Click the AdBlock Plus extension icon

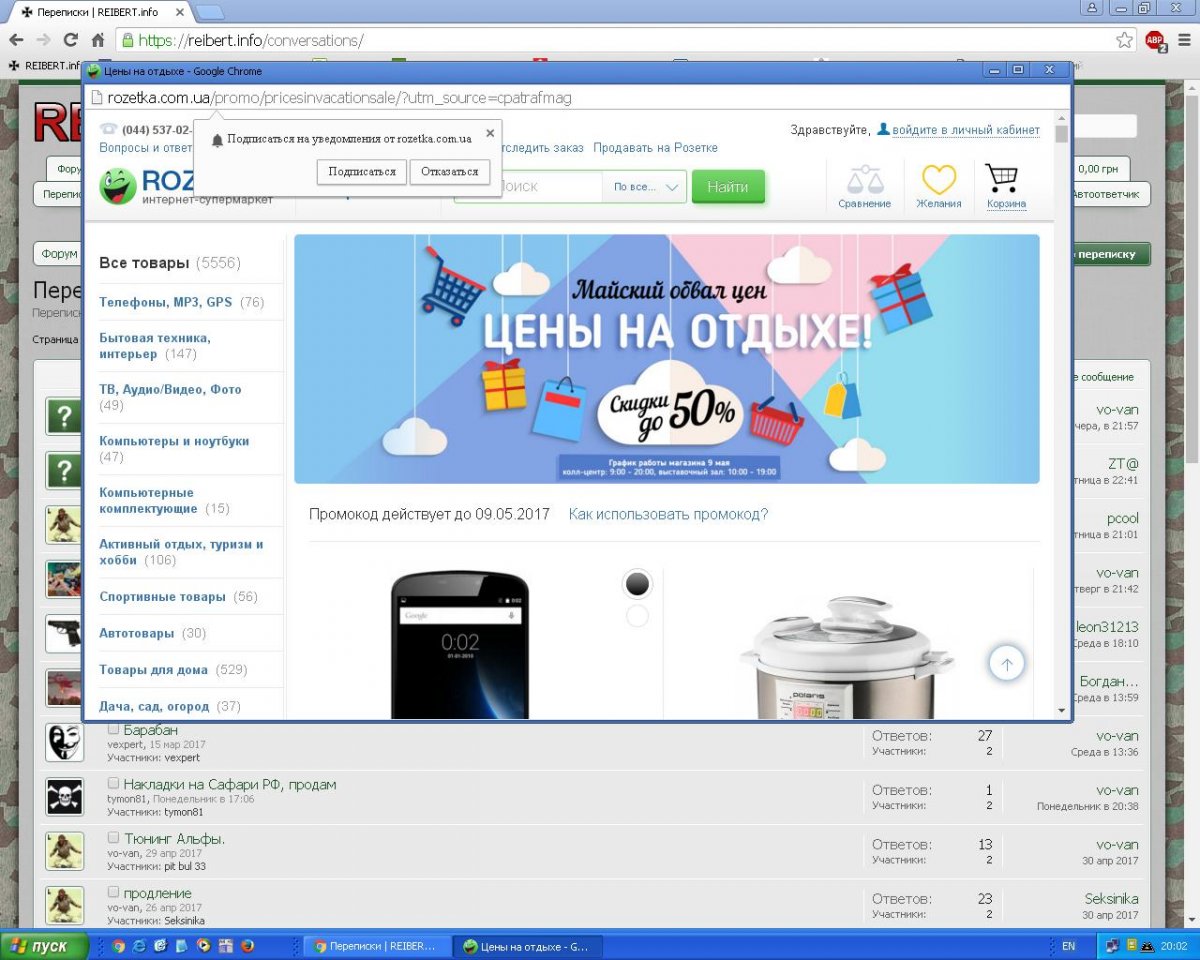(x=1155, y=40)
